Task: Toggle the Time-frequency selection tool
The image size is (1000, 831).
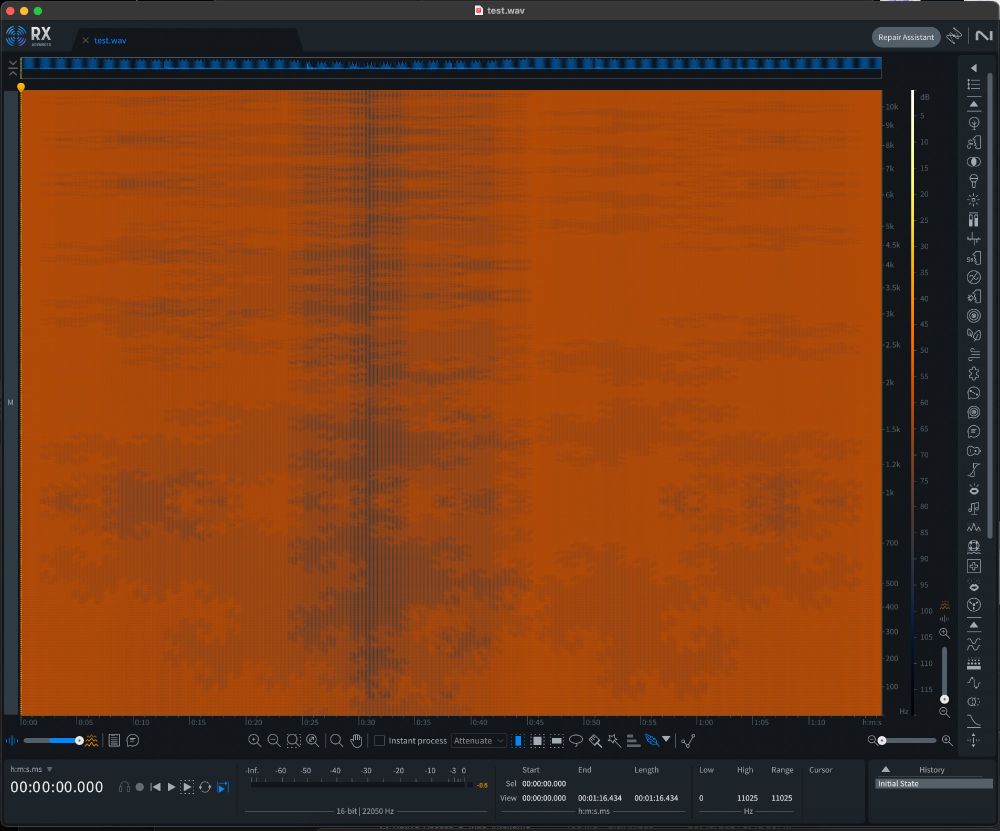Action: click(538, 740)
